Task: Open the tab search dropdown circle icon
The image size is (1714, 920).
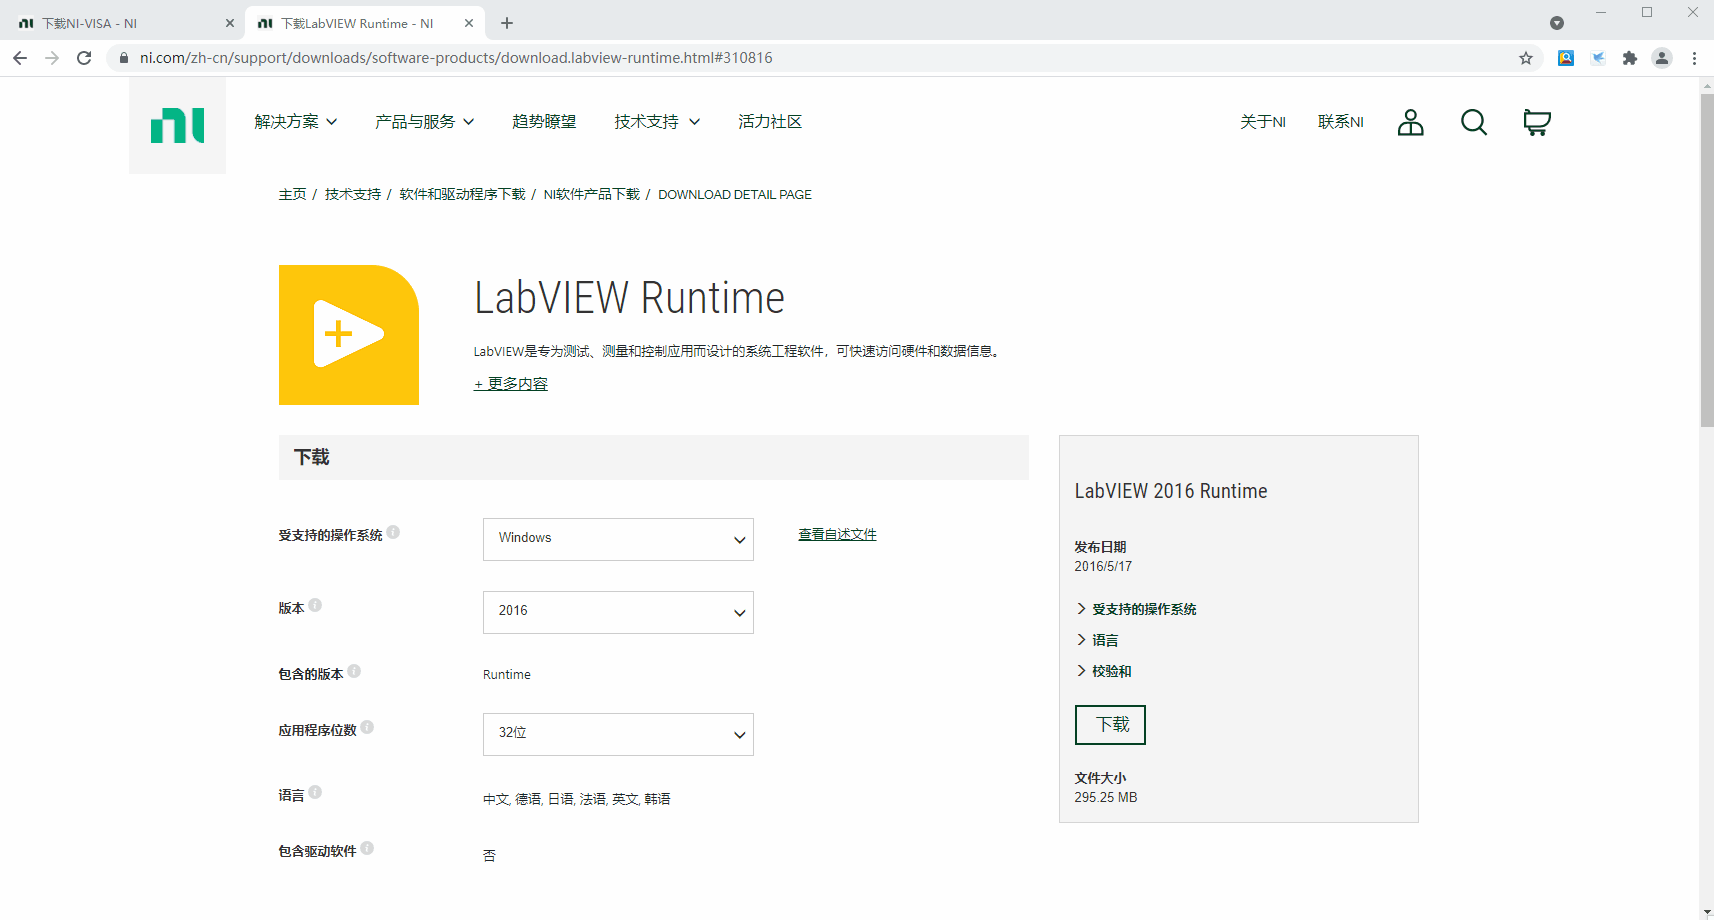Action: coord(1557,23)
